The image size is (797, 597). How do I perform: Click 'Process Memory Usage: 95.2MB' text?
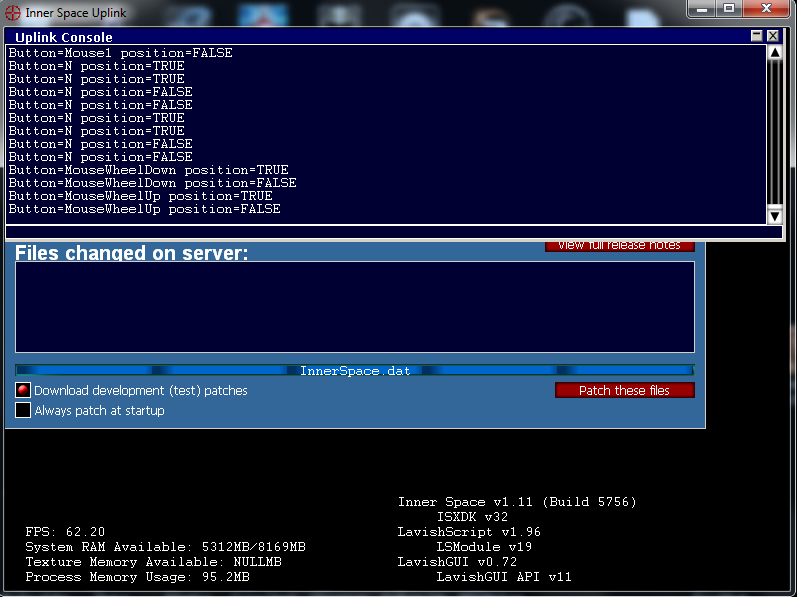pyautogui.click(x=138, y=577)
